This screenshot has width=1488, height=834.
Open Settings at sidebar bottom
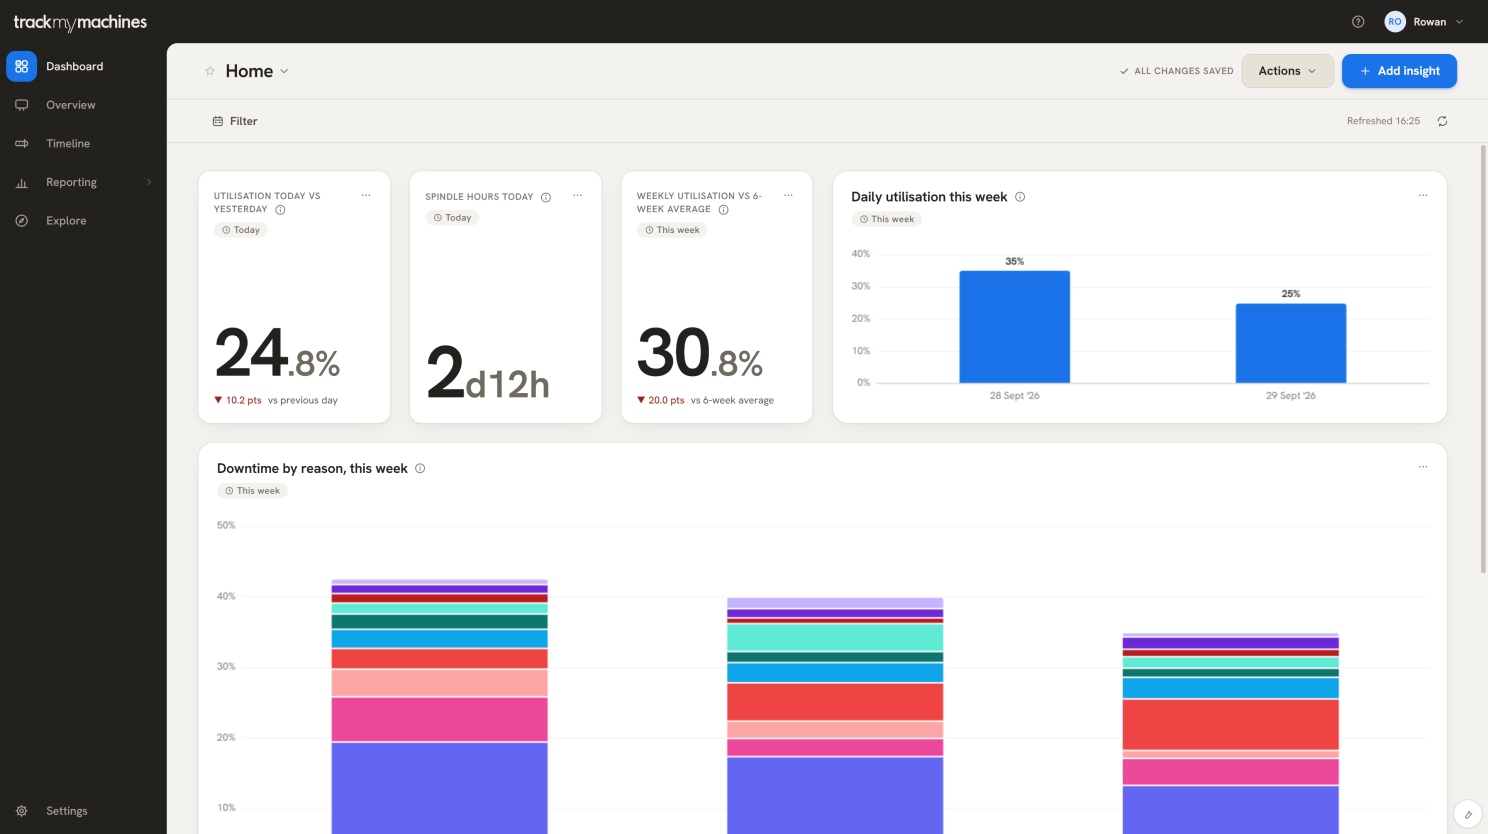[83, 811]
